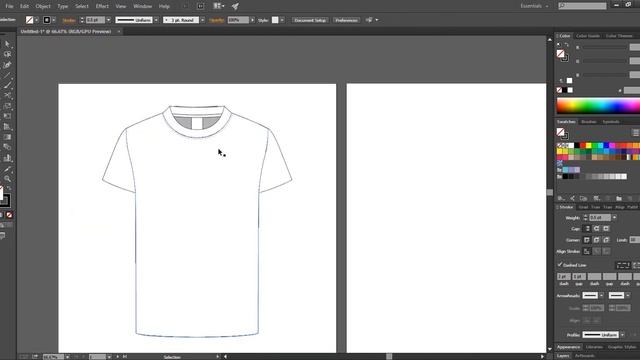The image size is (640, 360).
Task: Expand the Opacity arrow in control bar
Action: pyautogui.click(x=252, y=20)
